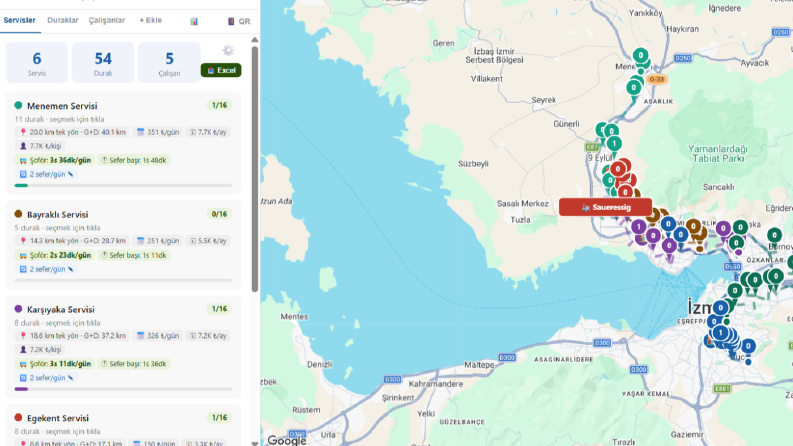Click Sefer başı: 1s 48dk badge
Image resolution: width=793 pixels, height=446 pixels.
pyautogui.click(x=134, y=160)
